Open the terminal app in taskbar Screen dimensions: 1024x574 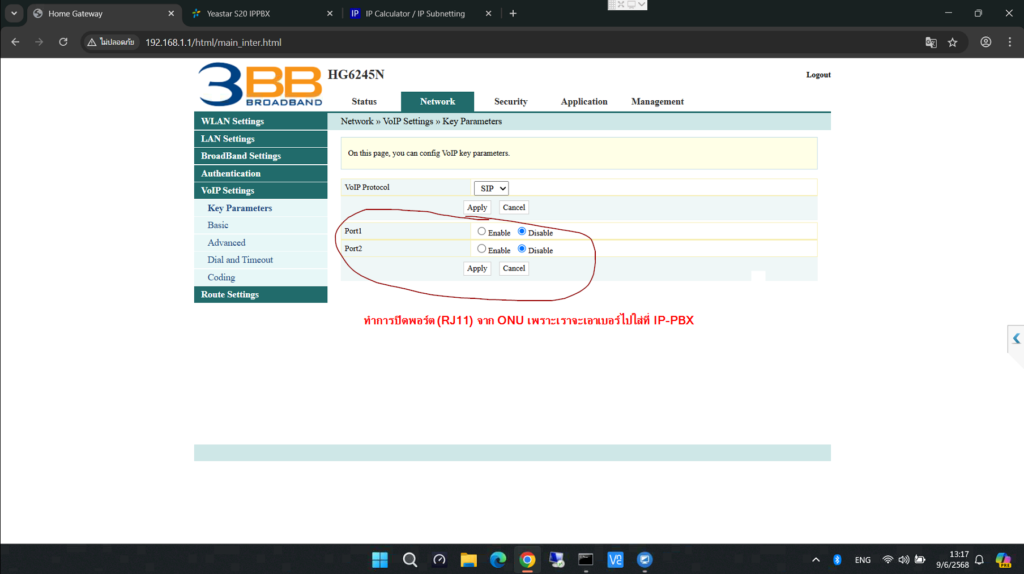coord(586,560)
